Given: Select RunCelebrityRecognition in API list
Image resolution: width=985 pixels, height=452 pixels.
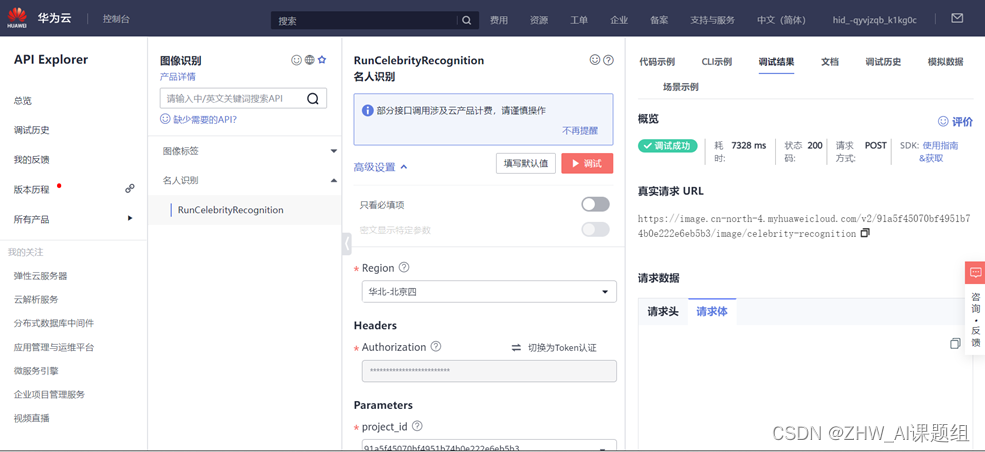Looking at the screenshot, I should (x=231, y=210).
